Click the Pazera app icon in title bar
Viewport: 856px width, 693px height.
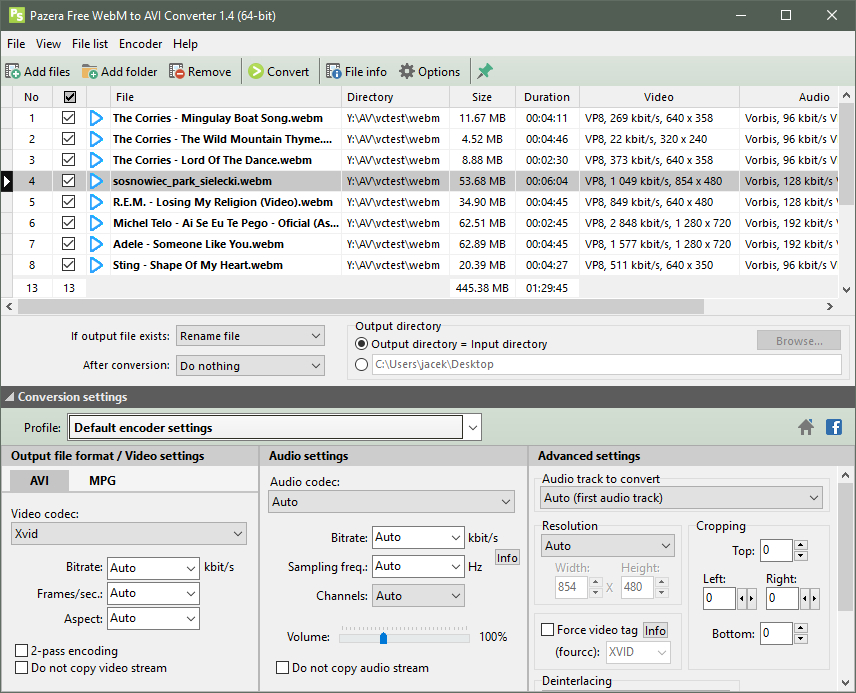16,15
